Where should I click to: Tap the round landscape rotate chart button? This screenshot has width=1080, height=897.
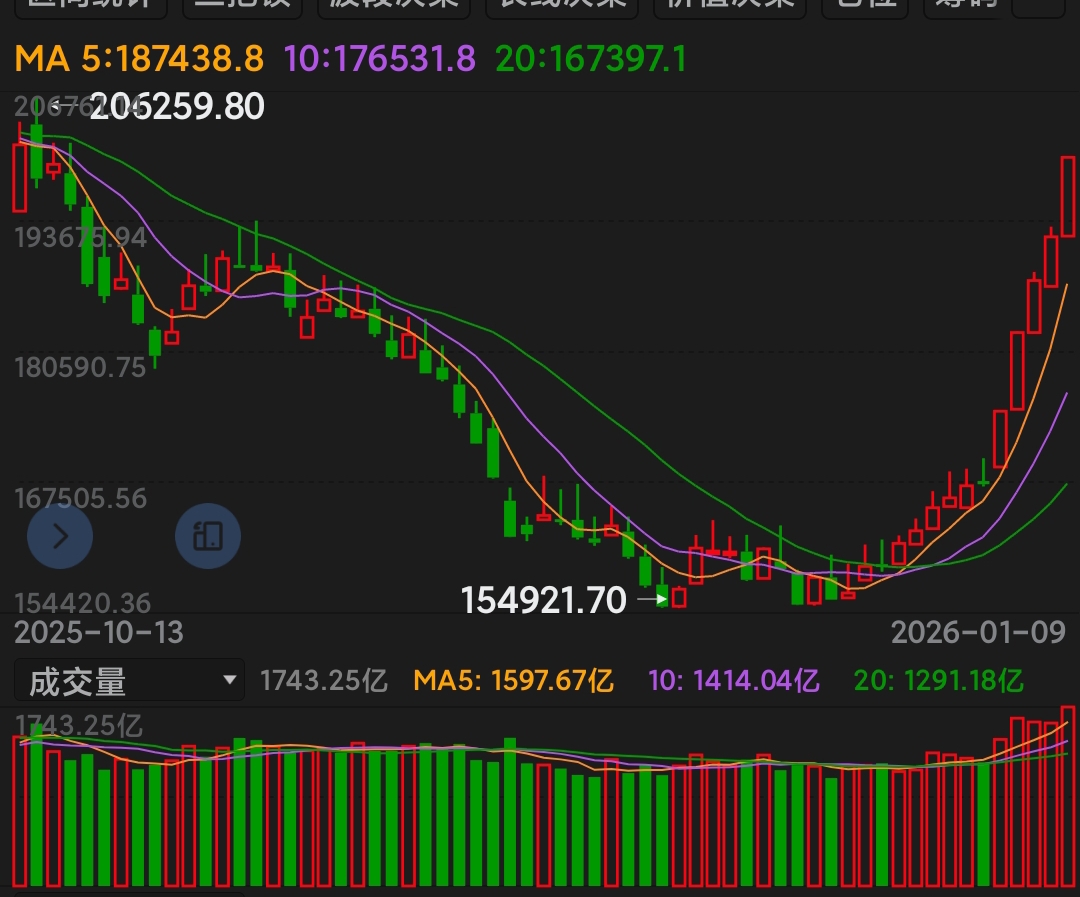coord(208,536)
